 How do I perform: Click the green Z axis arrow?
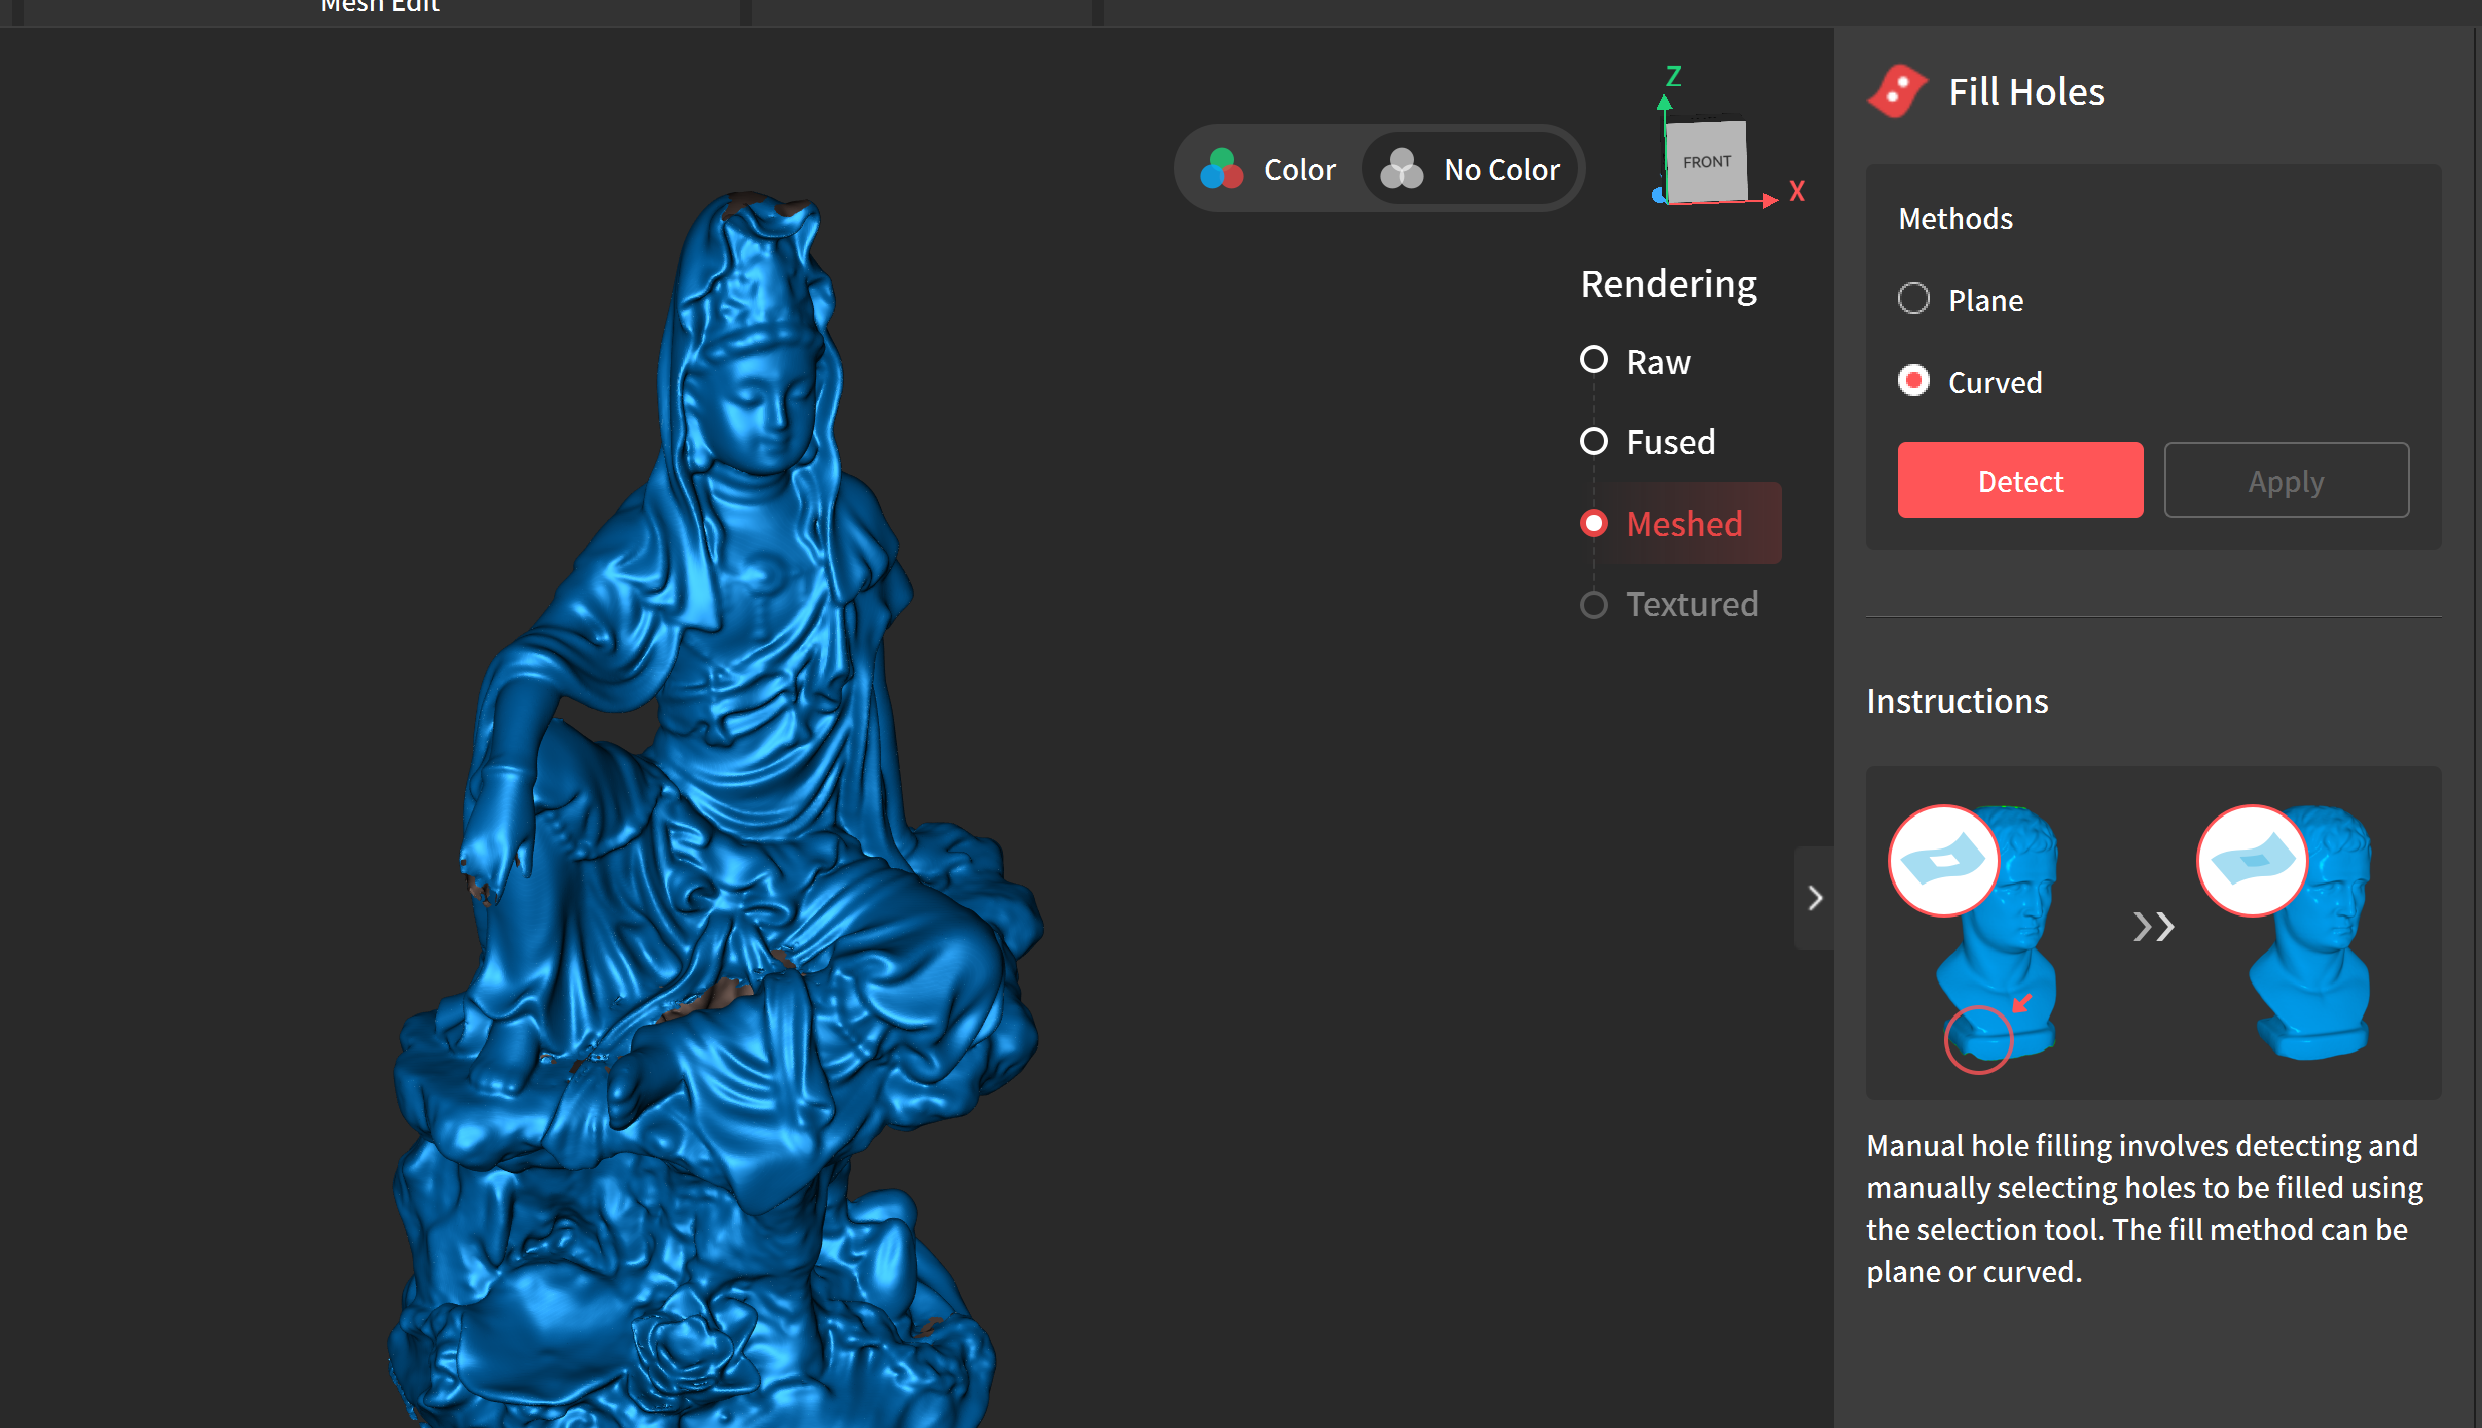pyautogui.click(x=1664, y=101)
